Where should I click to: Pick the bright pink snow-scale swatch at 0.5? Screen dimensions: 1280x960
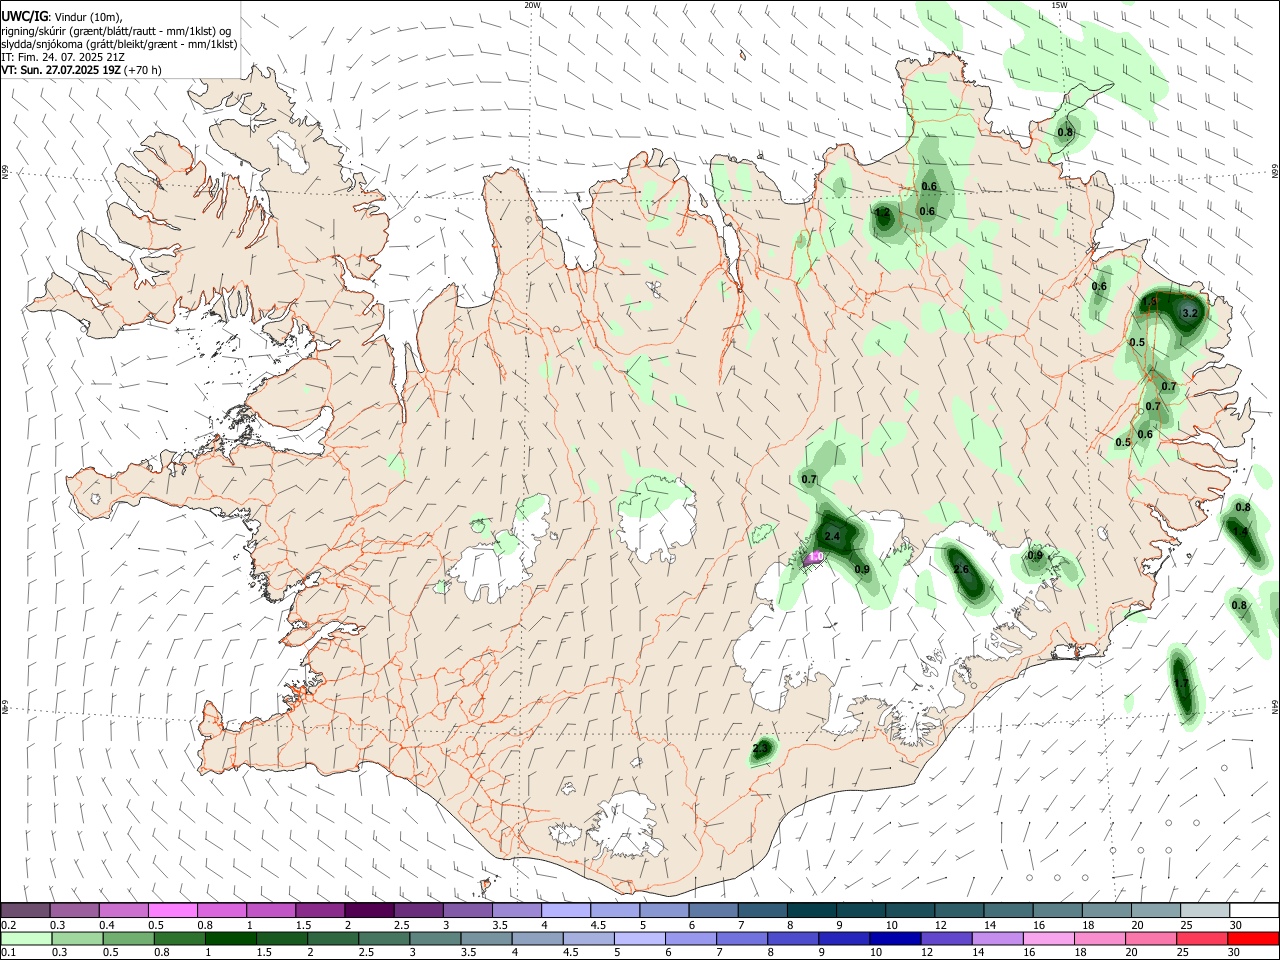coord(172,911)
